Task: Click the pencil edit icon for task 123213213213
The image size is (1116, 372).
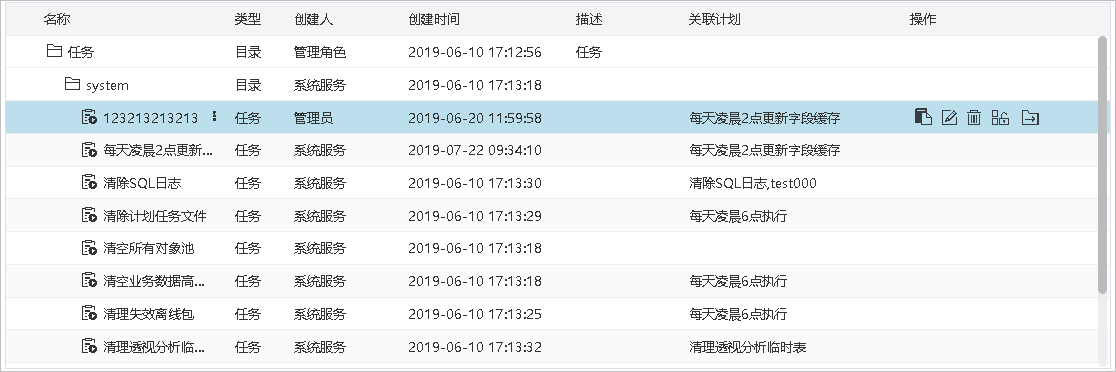Action: pyautogui.click(x=949, y=117)
